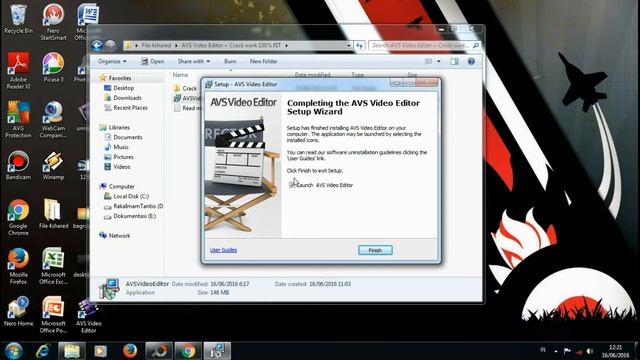Click AVS Video Editor folder breadcrumb
Screen dimensions: 640x360
pyautogui.click(x=231, y=45)
